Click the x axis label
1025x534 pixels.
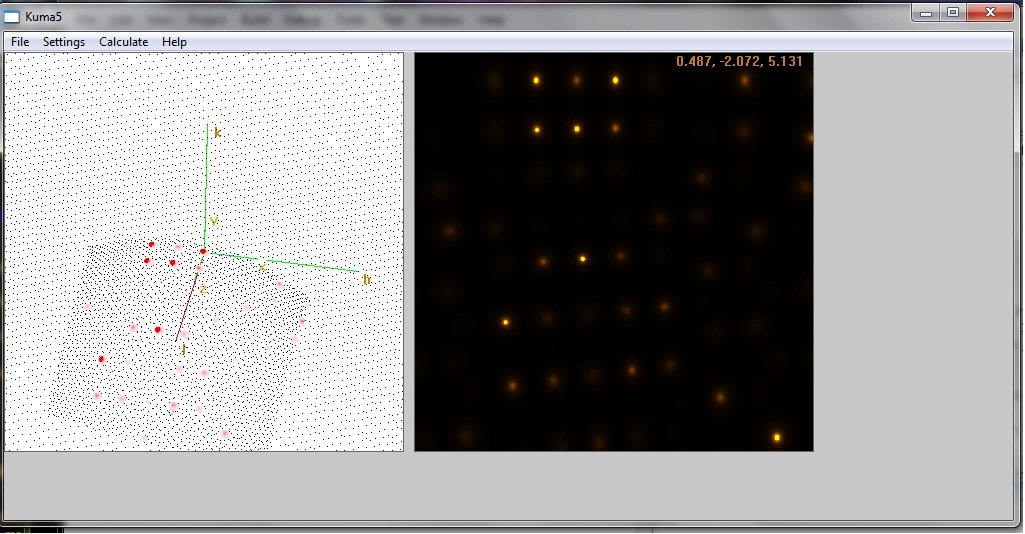(x=261, y=266)
